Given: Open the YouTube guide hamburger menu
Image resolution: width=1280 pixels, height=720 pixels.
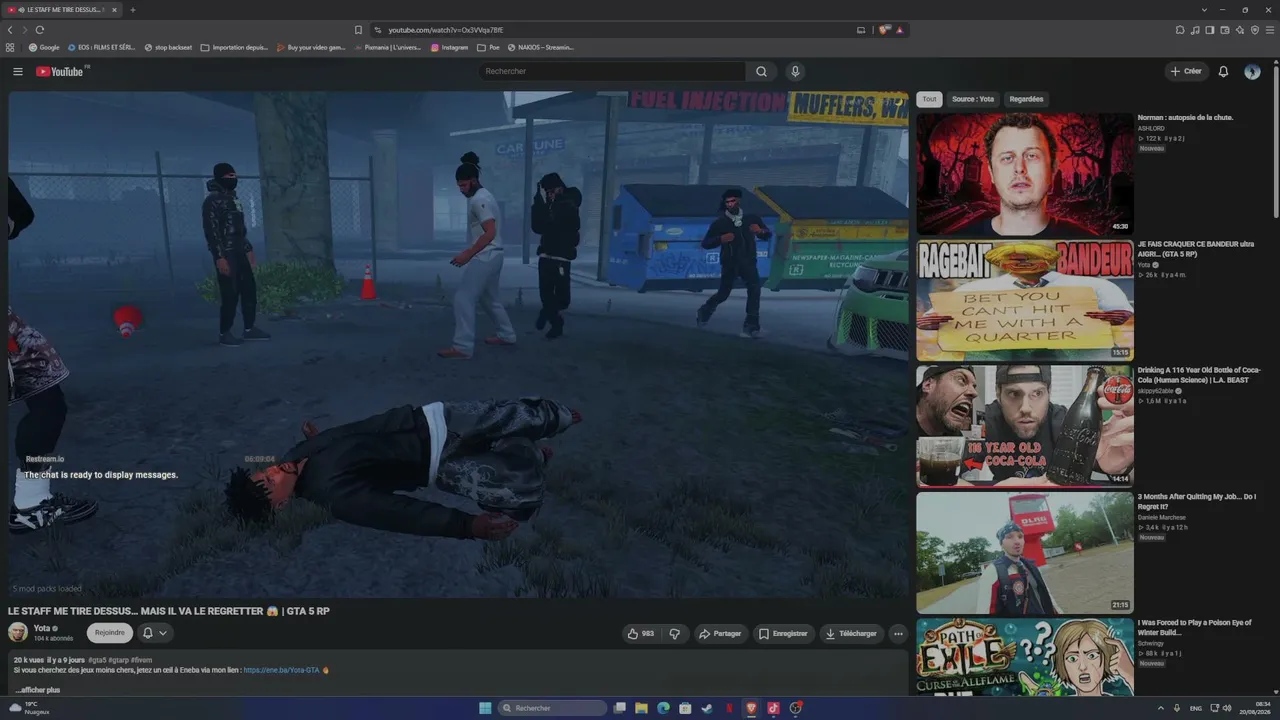Looking at the screenshot, I should point(17,72).
